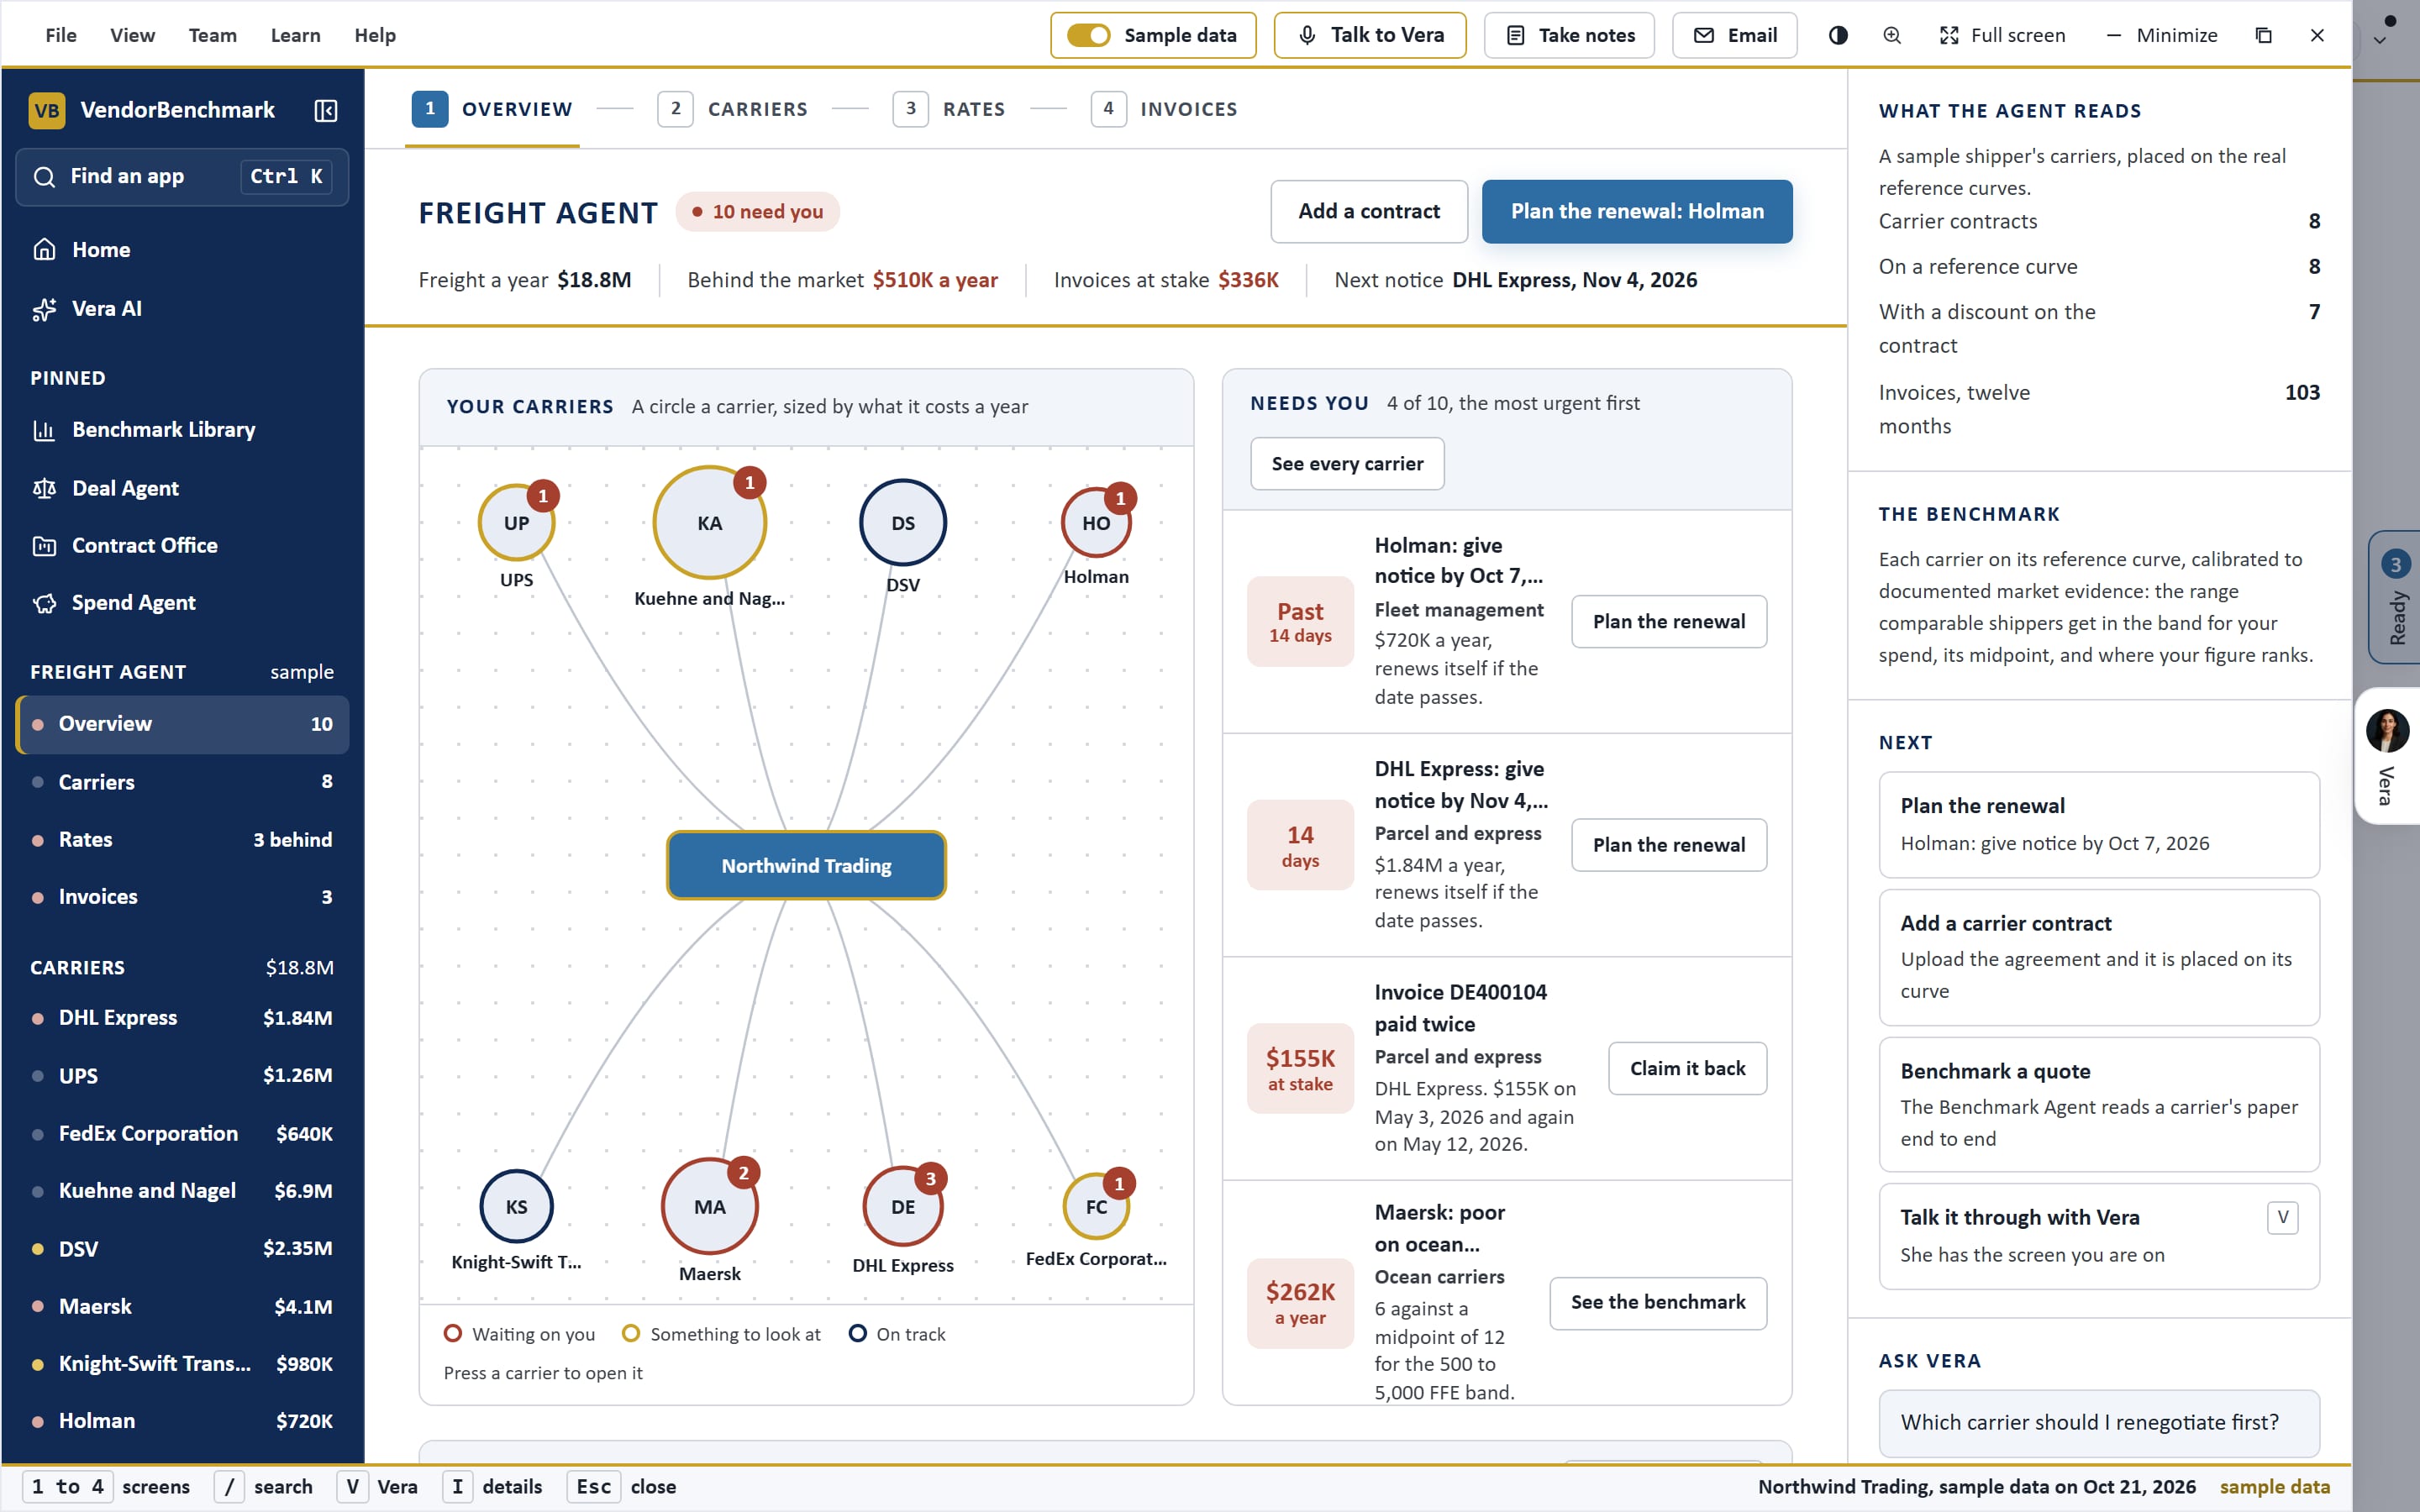Switch to the Rates step tab
The image size is (2420, 1512).
click(x=949, y=109)
